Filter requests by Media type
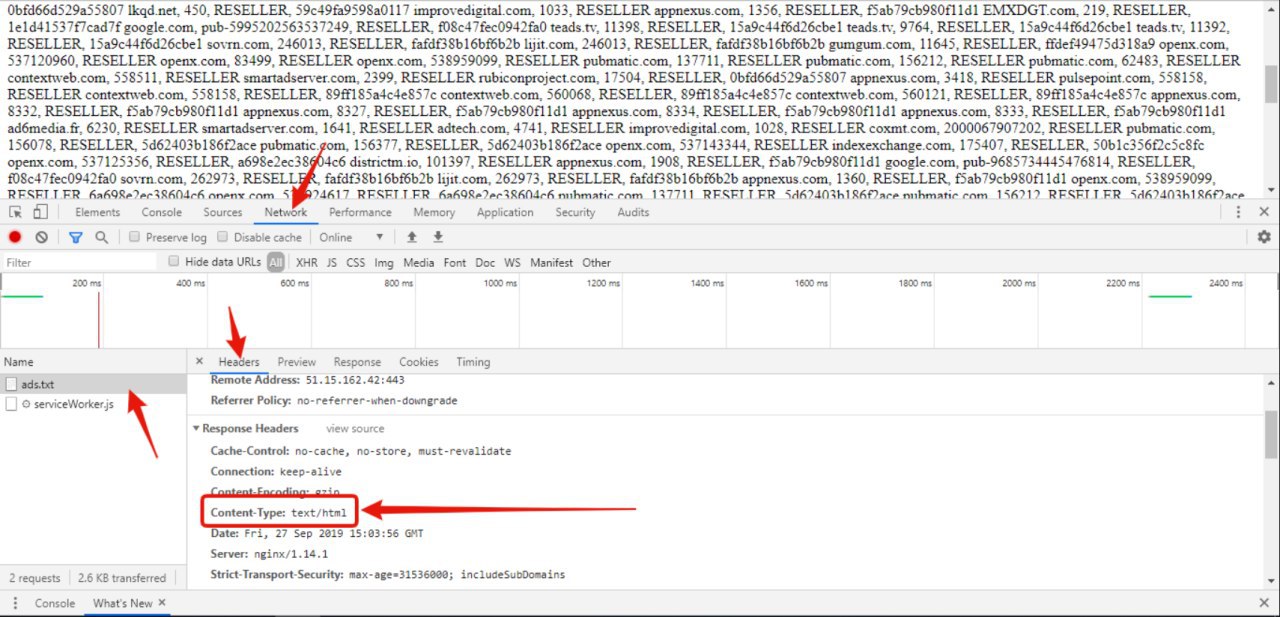Screen dimensions: 1280x617 pyautogui.click(x=419, y=263)
